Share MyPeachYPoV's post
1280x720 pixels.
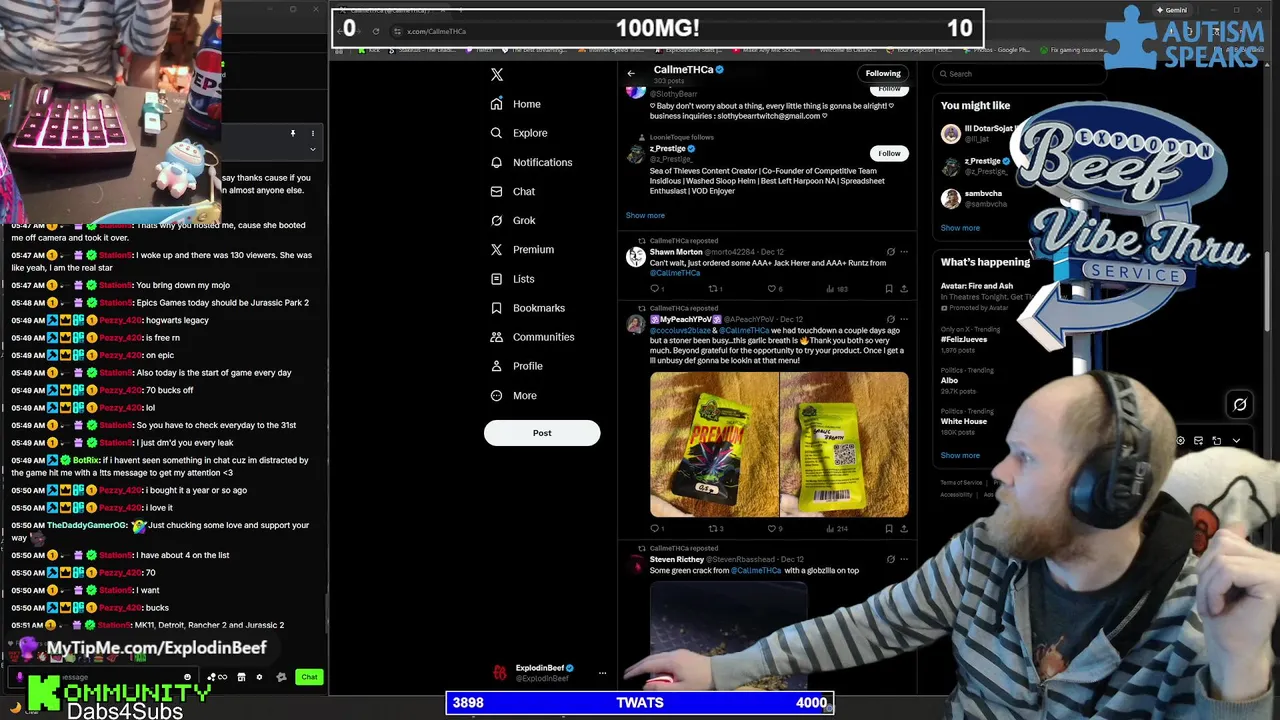tap(904, 528)
